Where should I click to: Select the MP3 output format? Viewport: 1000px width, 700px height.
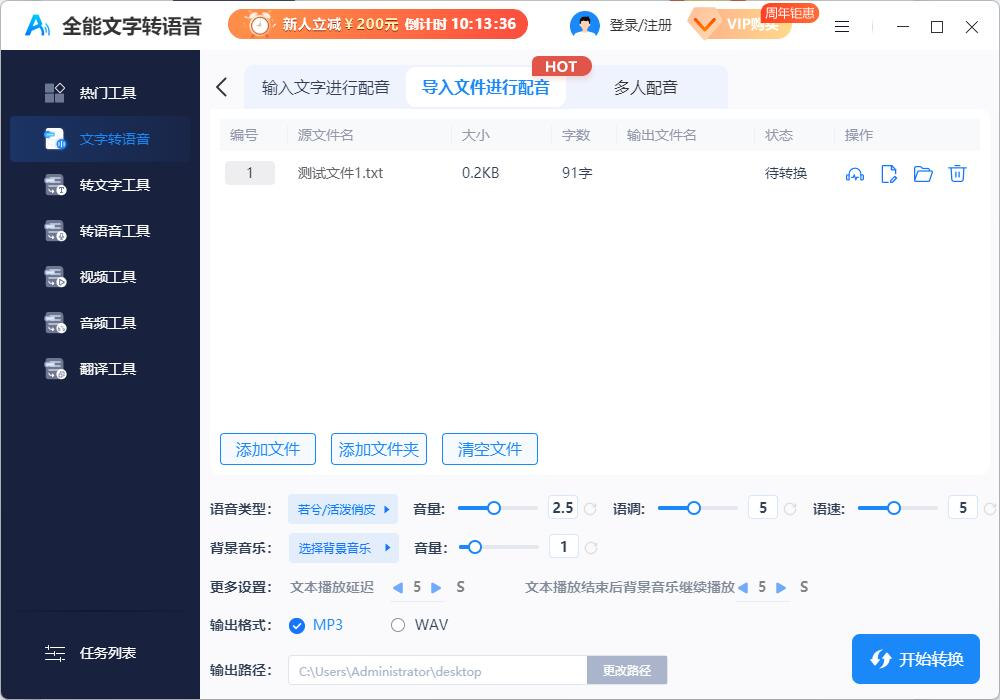click(x=297, y=624)
